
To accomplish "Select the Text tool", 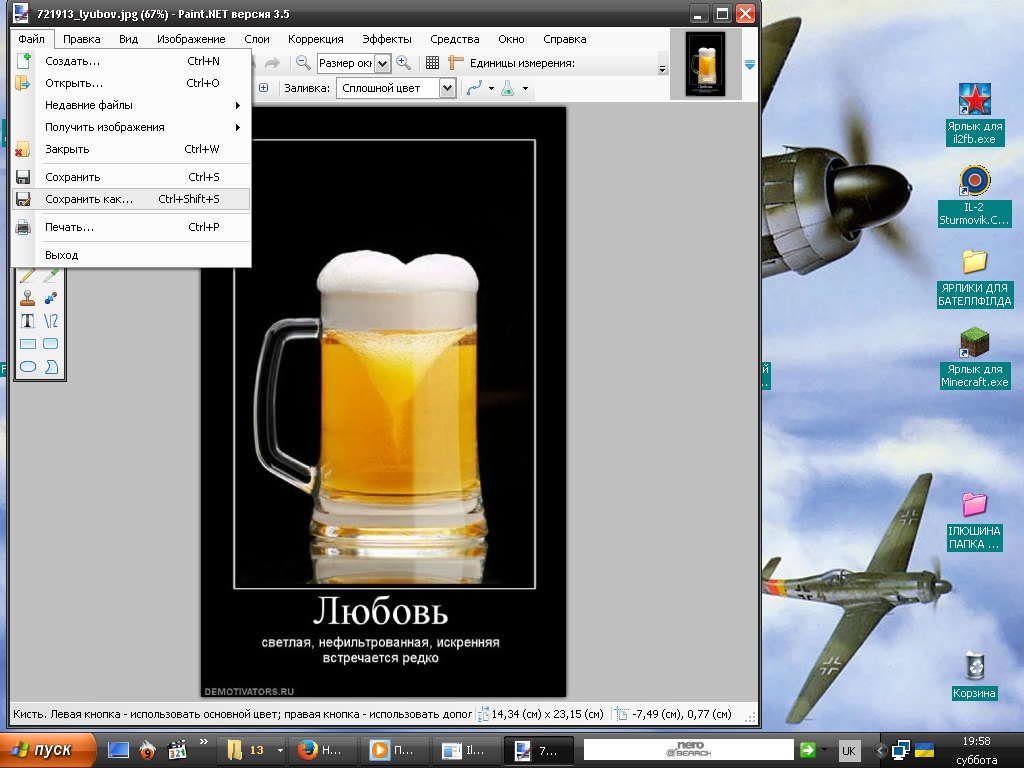I will tap(28, 321).
